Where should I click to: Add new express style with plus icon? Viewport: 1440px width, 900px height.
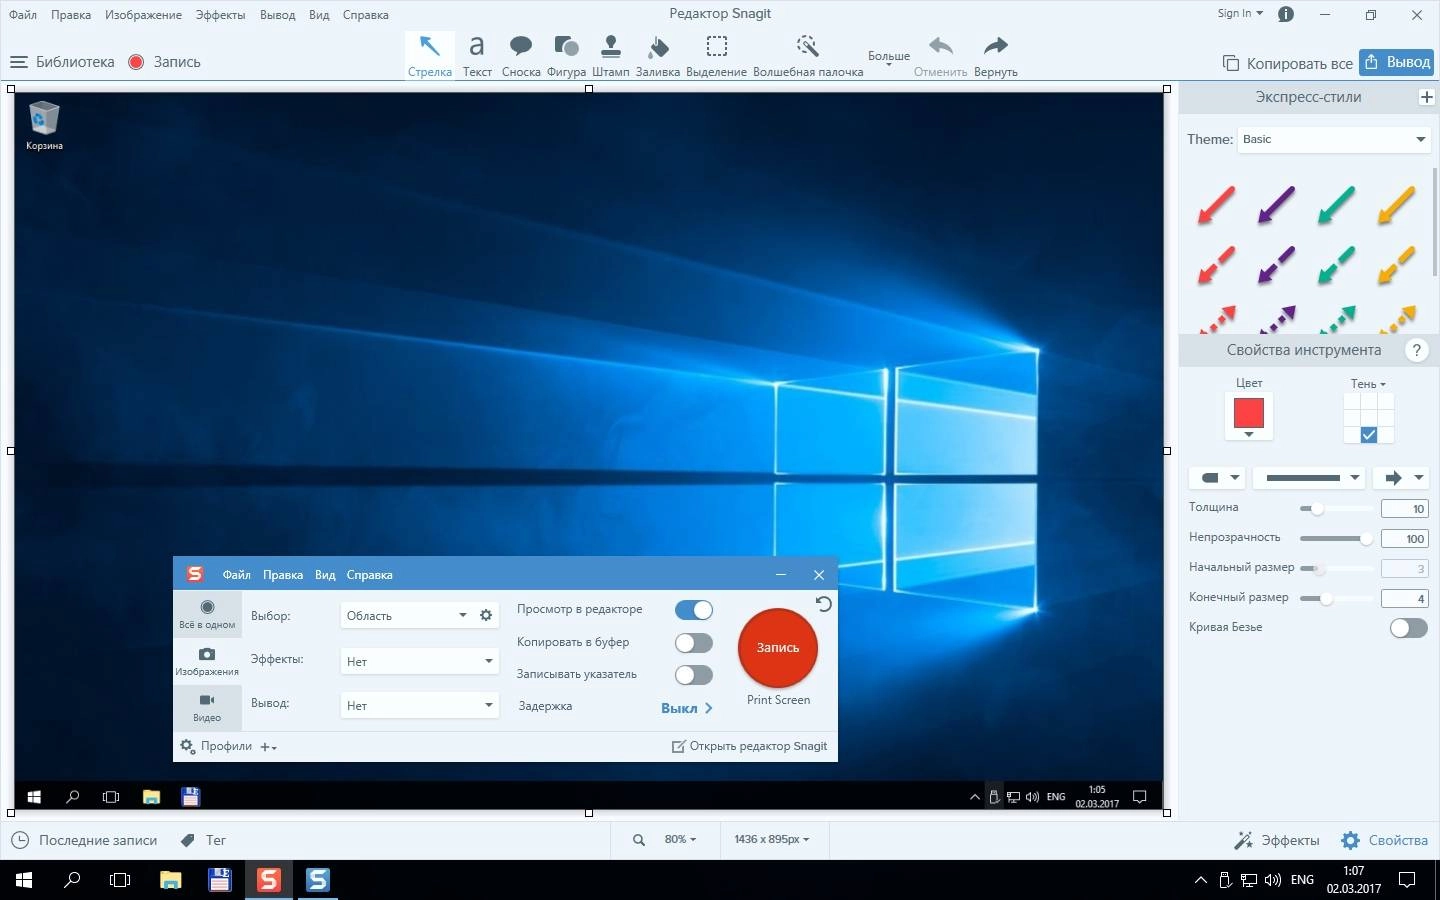(1427, 97)
